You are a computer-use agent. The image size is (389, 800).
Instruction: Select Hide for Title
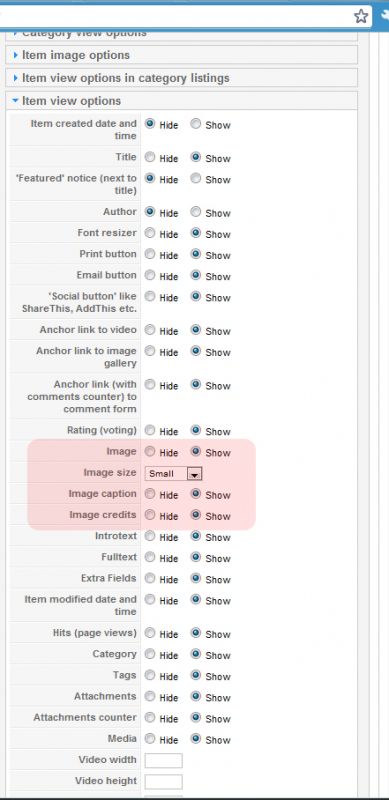click(x=150, y=157)
